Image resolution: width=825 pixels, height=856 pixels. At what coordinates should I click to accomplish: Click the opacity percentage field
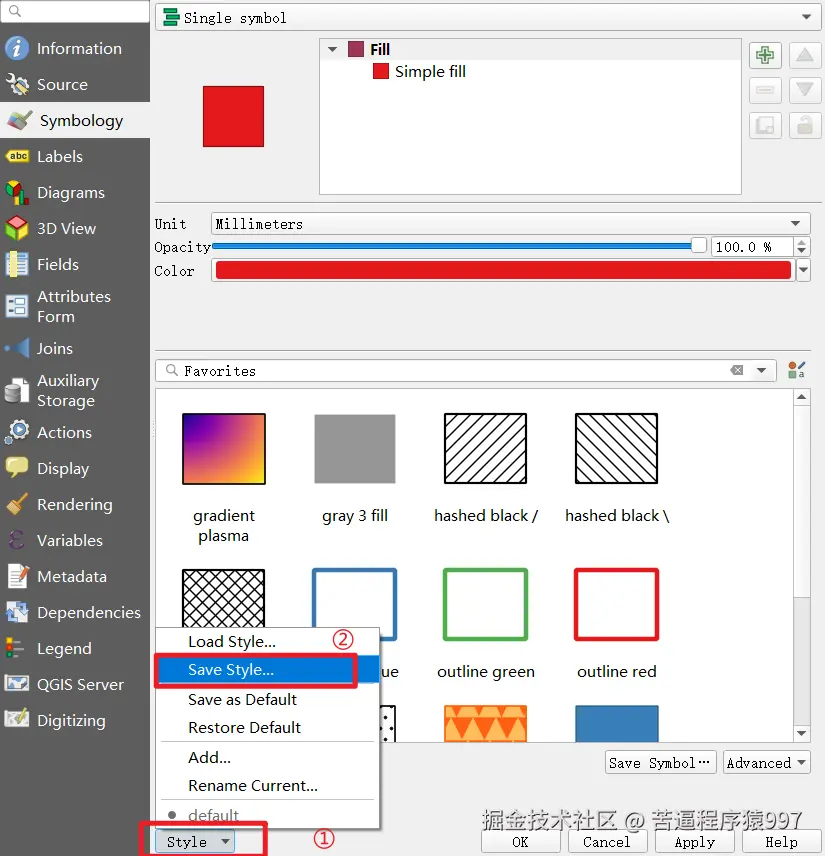pyautogui.click(x=752, y=247)
